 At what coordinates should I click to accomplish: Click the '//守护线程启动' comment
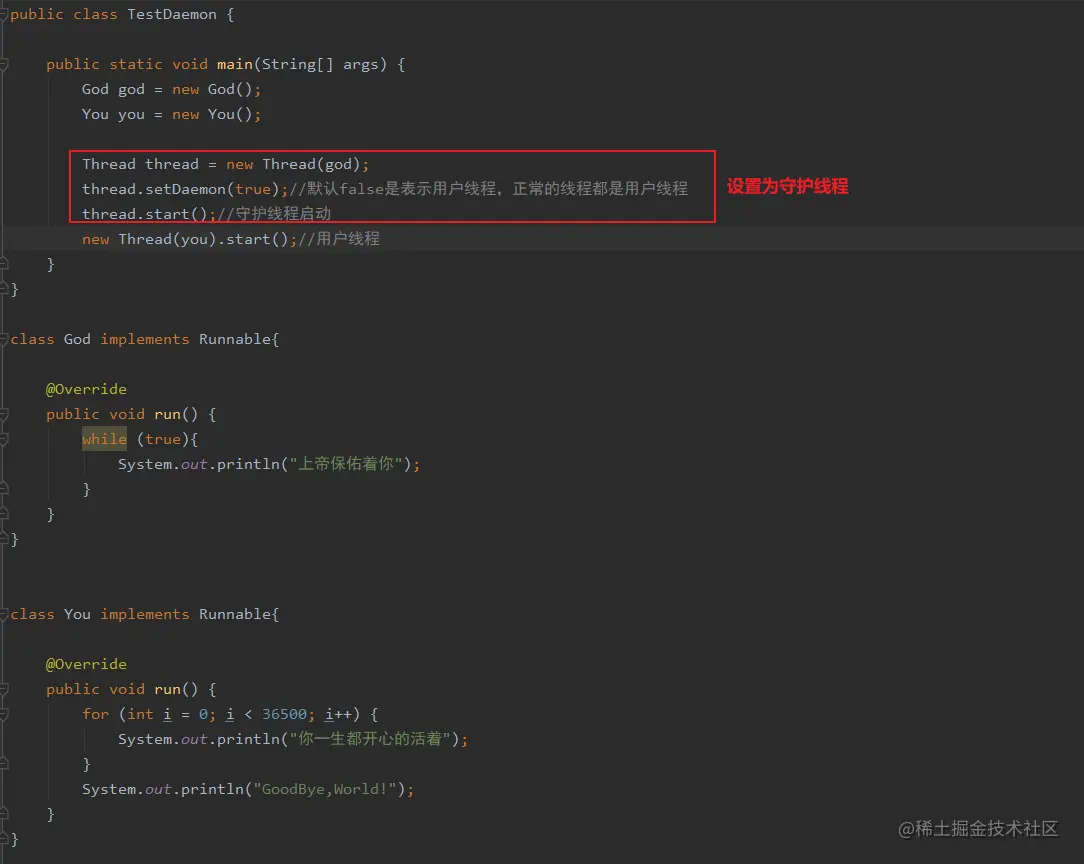tap(274, 214)
